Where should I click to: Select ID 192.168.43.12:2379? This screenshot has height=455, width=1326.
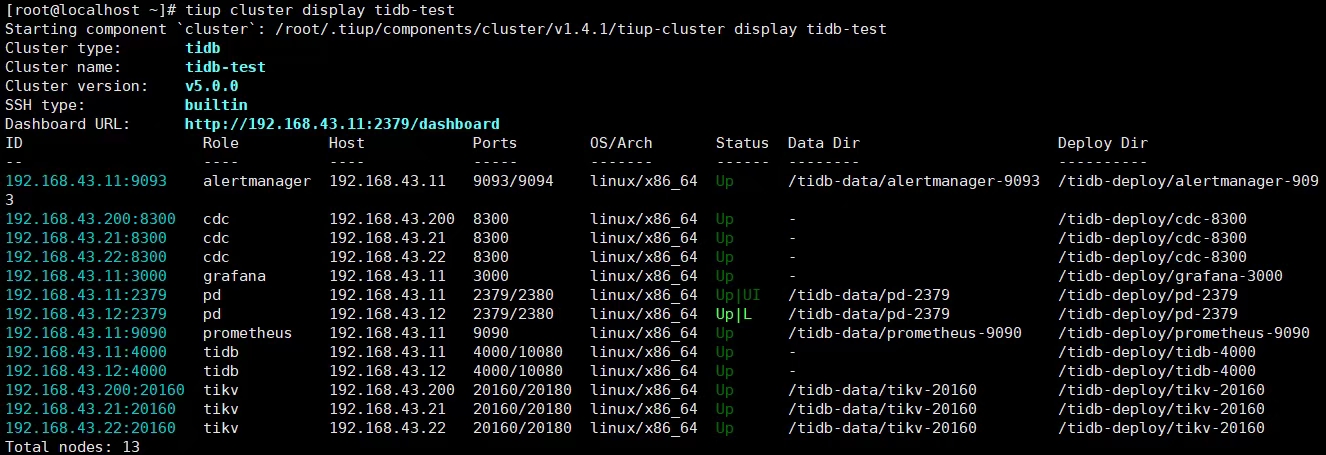(86, 314)
